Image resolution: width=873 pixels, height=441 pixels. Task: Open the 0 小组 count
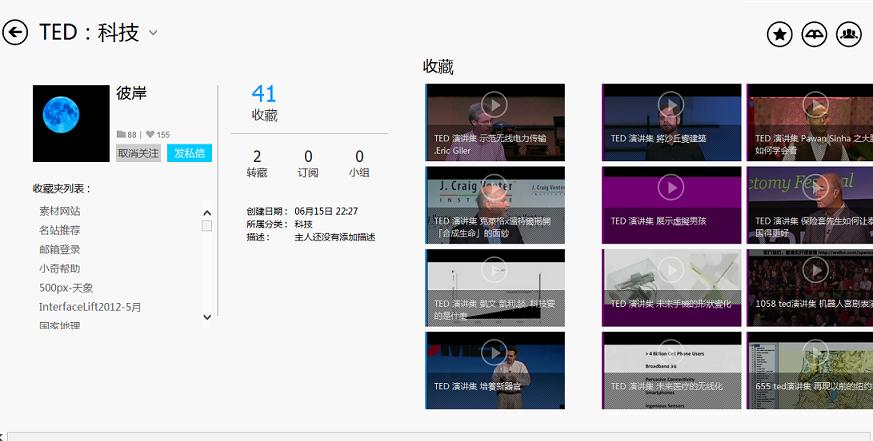click(359, 164)
